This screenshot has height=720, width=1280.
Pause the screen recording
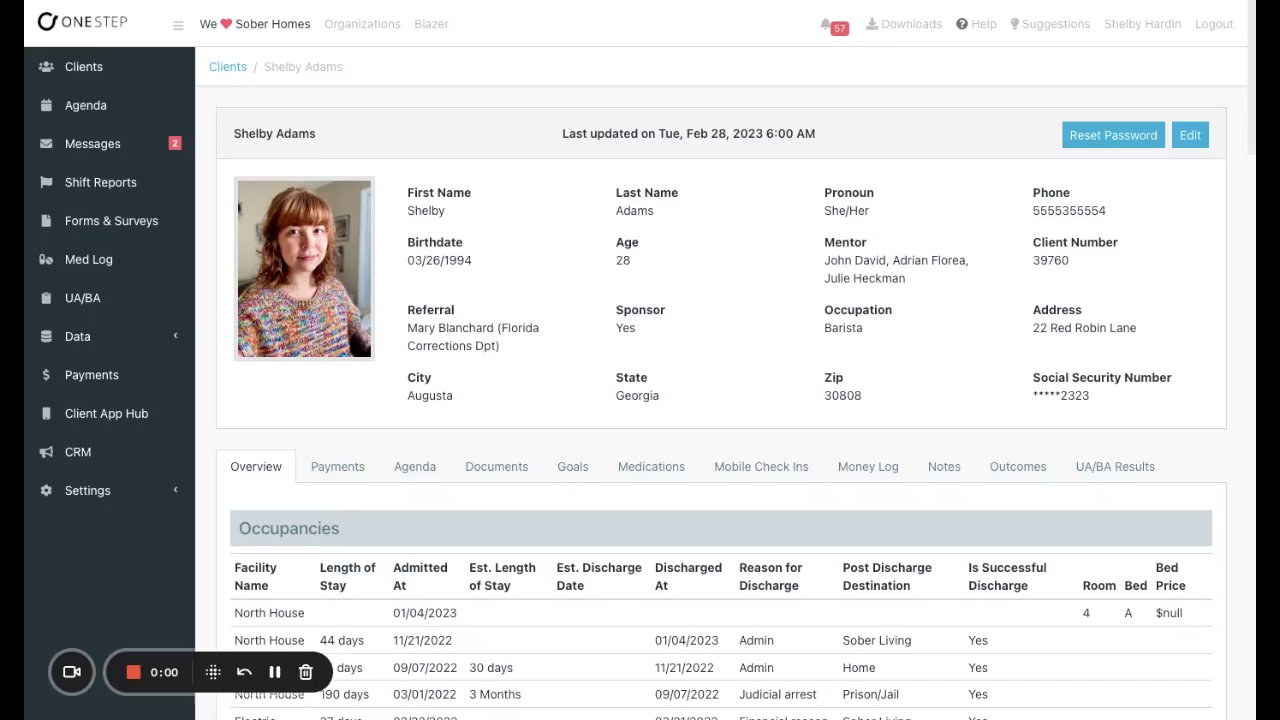[x=275, y=672]
